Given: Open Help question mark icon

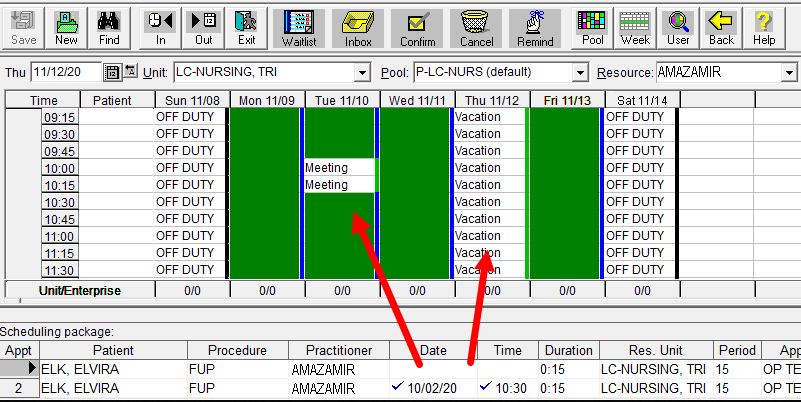Looking at the screenshot, I should click(764, 28).
